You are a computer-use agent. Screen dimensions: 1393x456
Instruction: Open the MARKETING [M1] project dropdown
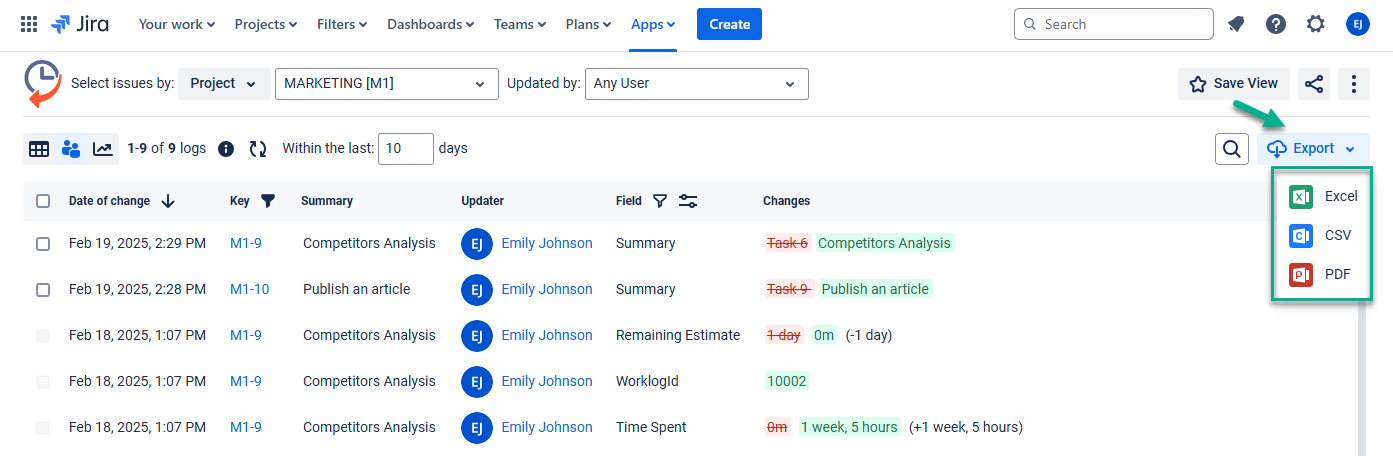click(x=386, y=84)
